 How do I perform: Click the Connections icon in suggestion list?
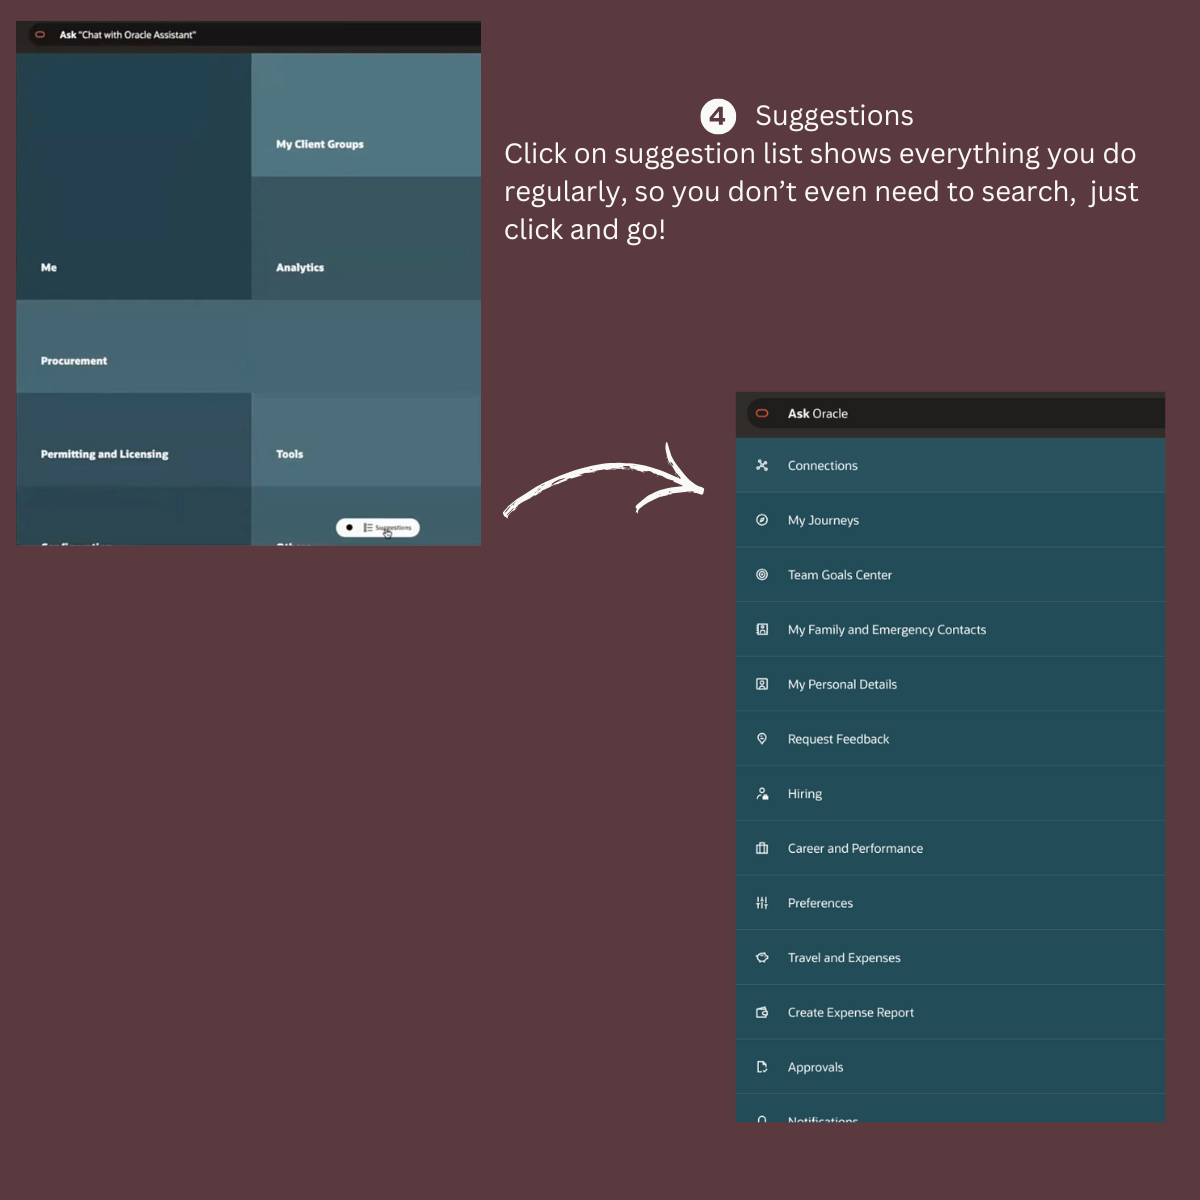click(x=762, y=465)
